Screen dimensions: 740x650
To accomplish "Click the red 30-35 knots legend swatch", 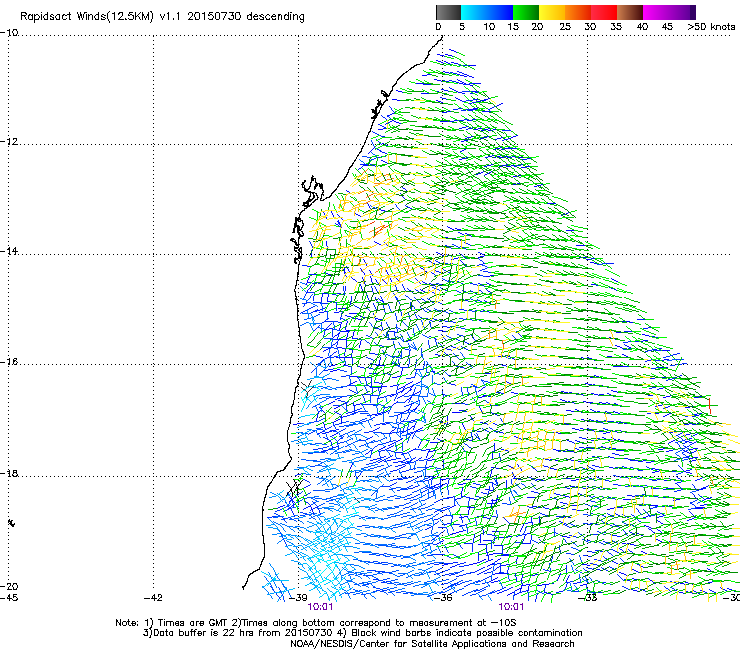I will [x=604, y=12].
